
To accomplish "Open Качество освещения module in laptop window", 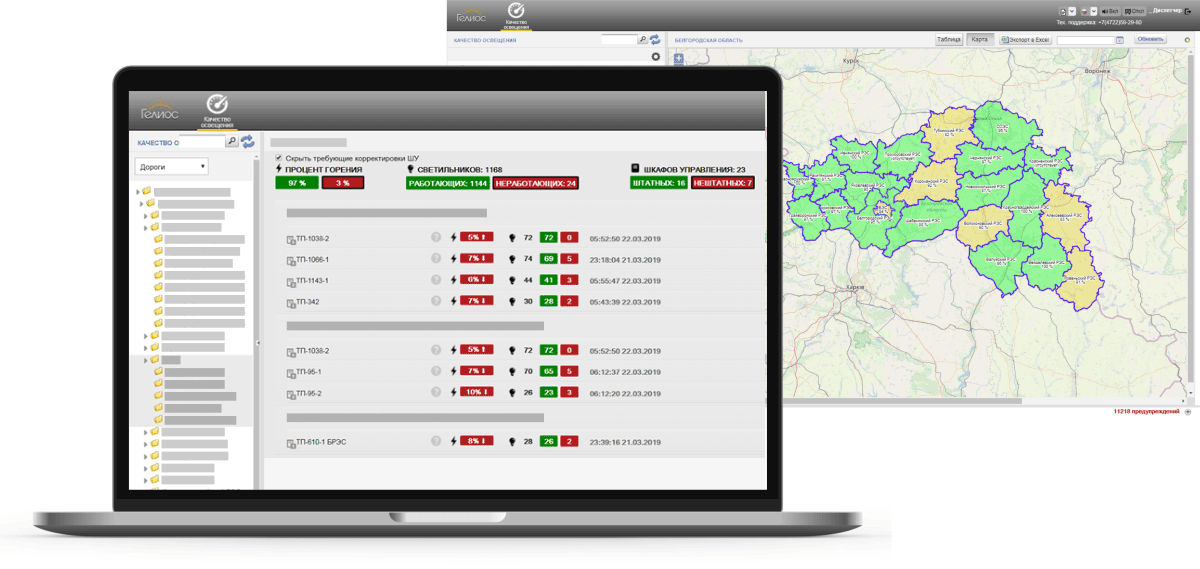I will coord(217,110).
